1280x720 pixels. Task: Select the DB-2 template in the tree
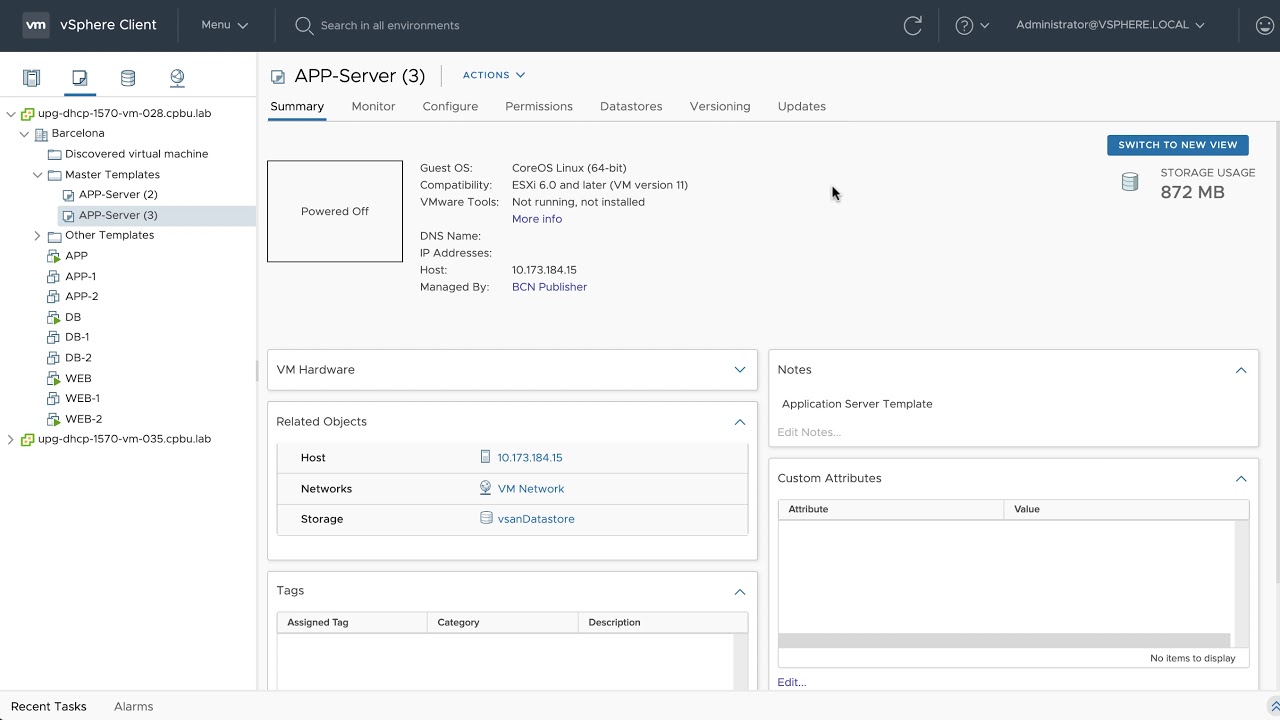78,357
